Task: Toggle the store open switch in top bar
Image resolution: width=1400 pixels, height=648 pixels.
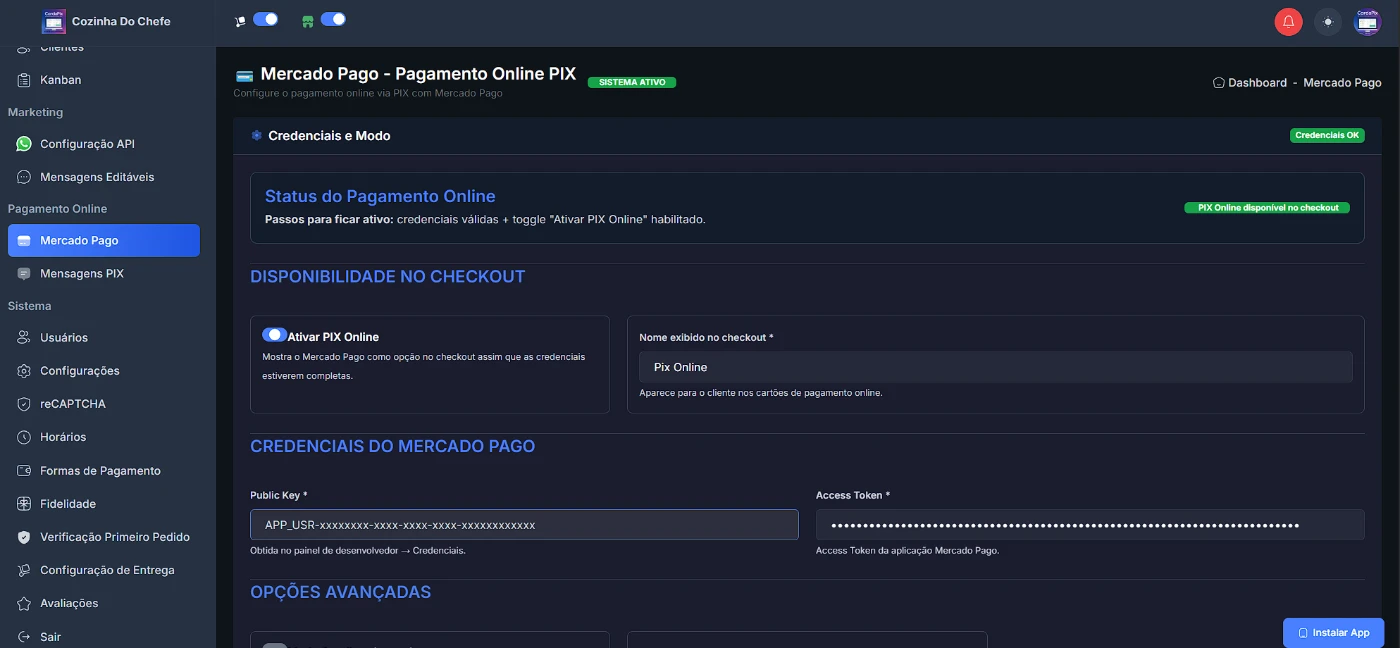Action: (x=333, y=19)
